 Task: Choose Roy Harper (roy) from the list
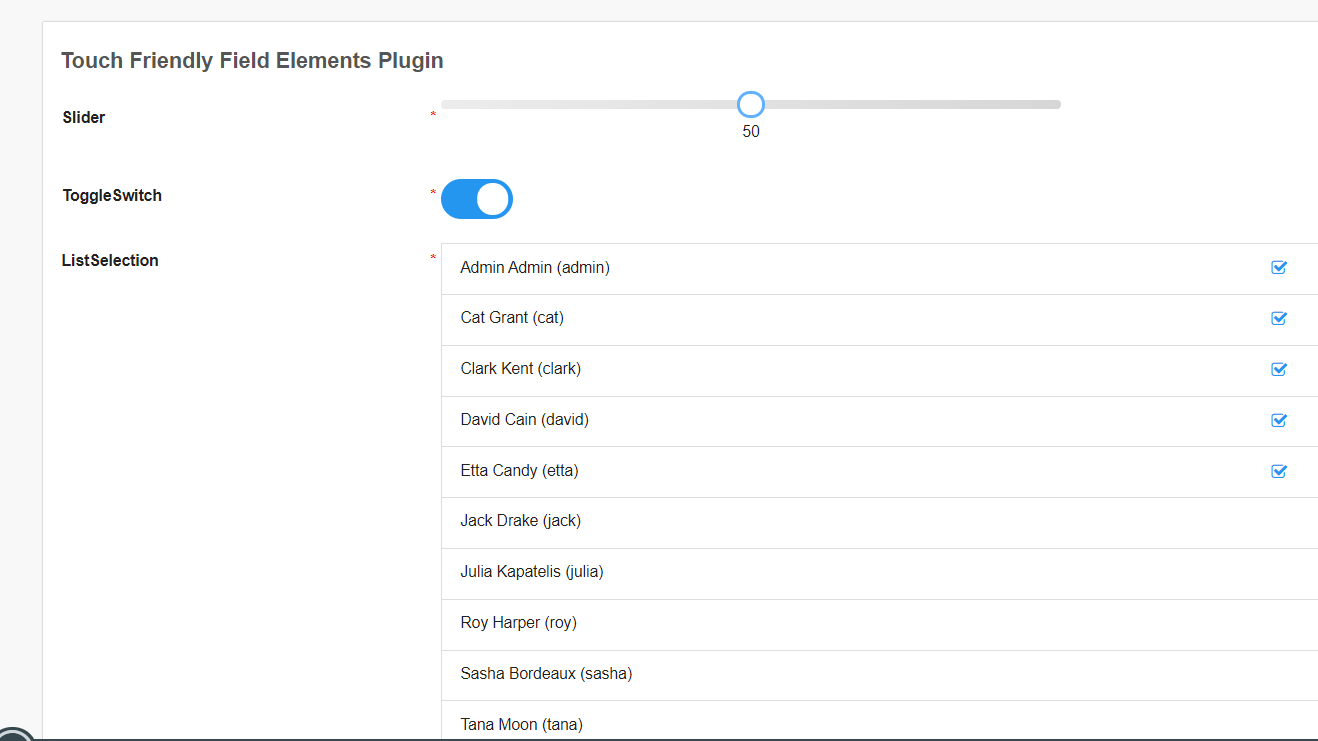click(x=518, y=623)
